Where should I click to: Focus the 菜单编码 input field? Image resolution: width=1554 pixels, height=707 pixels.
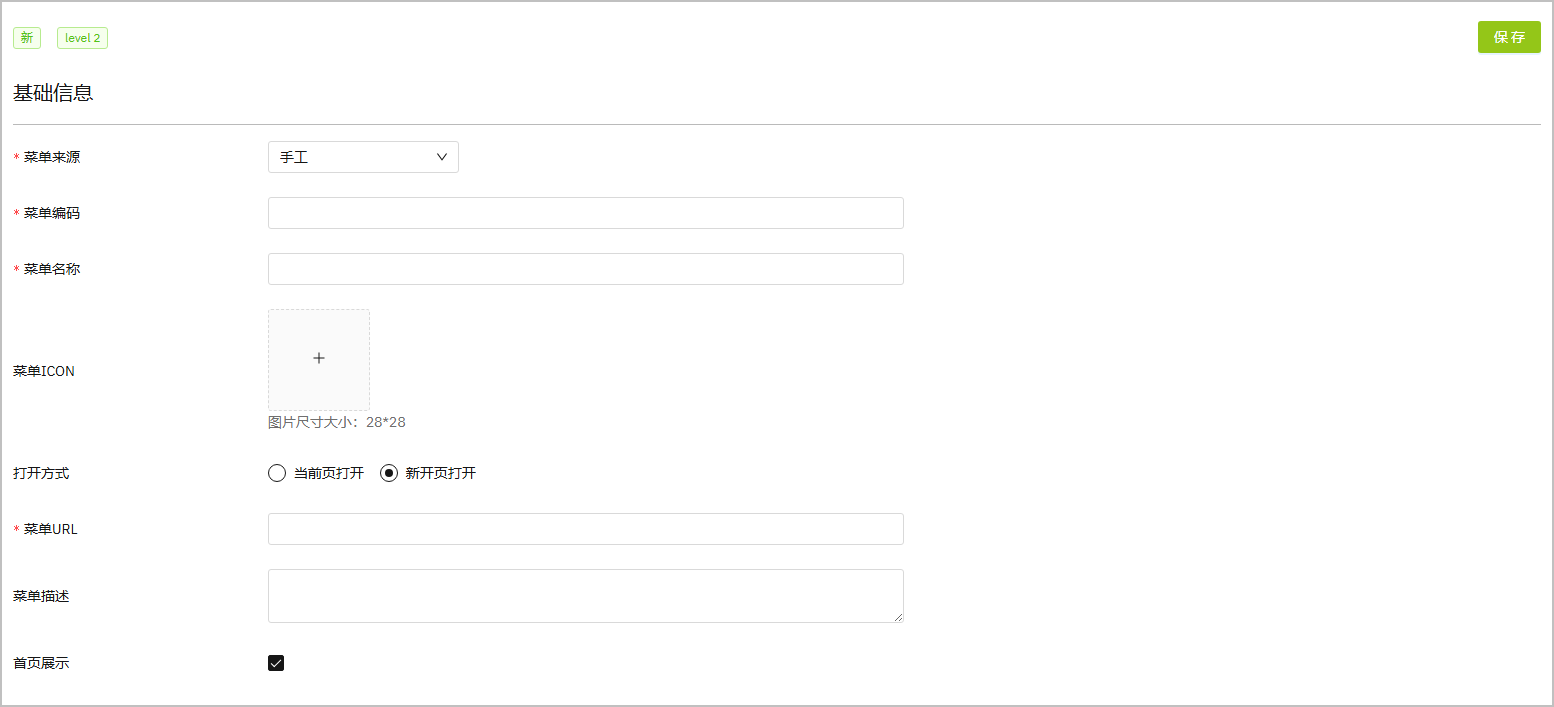click(x=585, y=213)
